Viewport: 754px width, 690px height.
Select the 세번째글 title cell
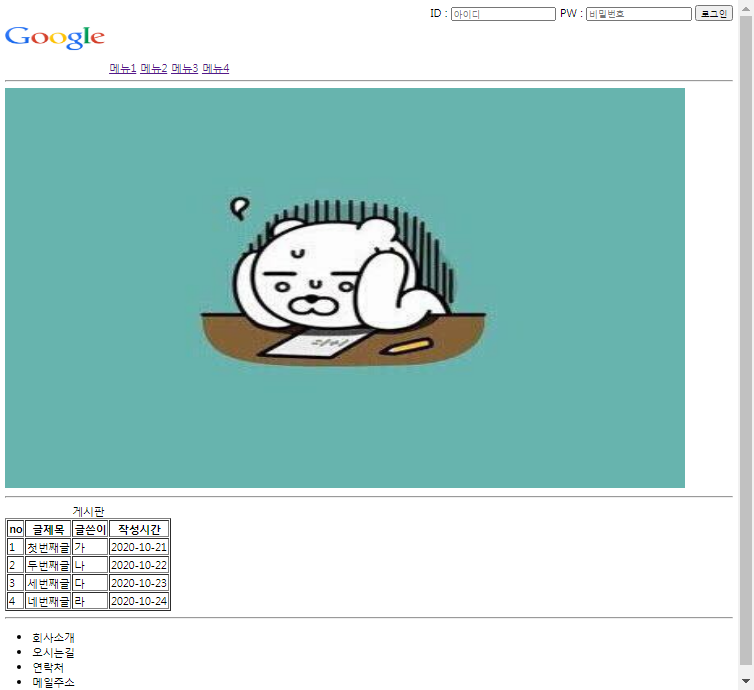48,583
